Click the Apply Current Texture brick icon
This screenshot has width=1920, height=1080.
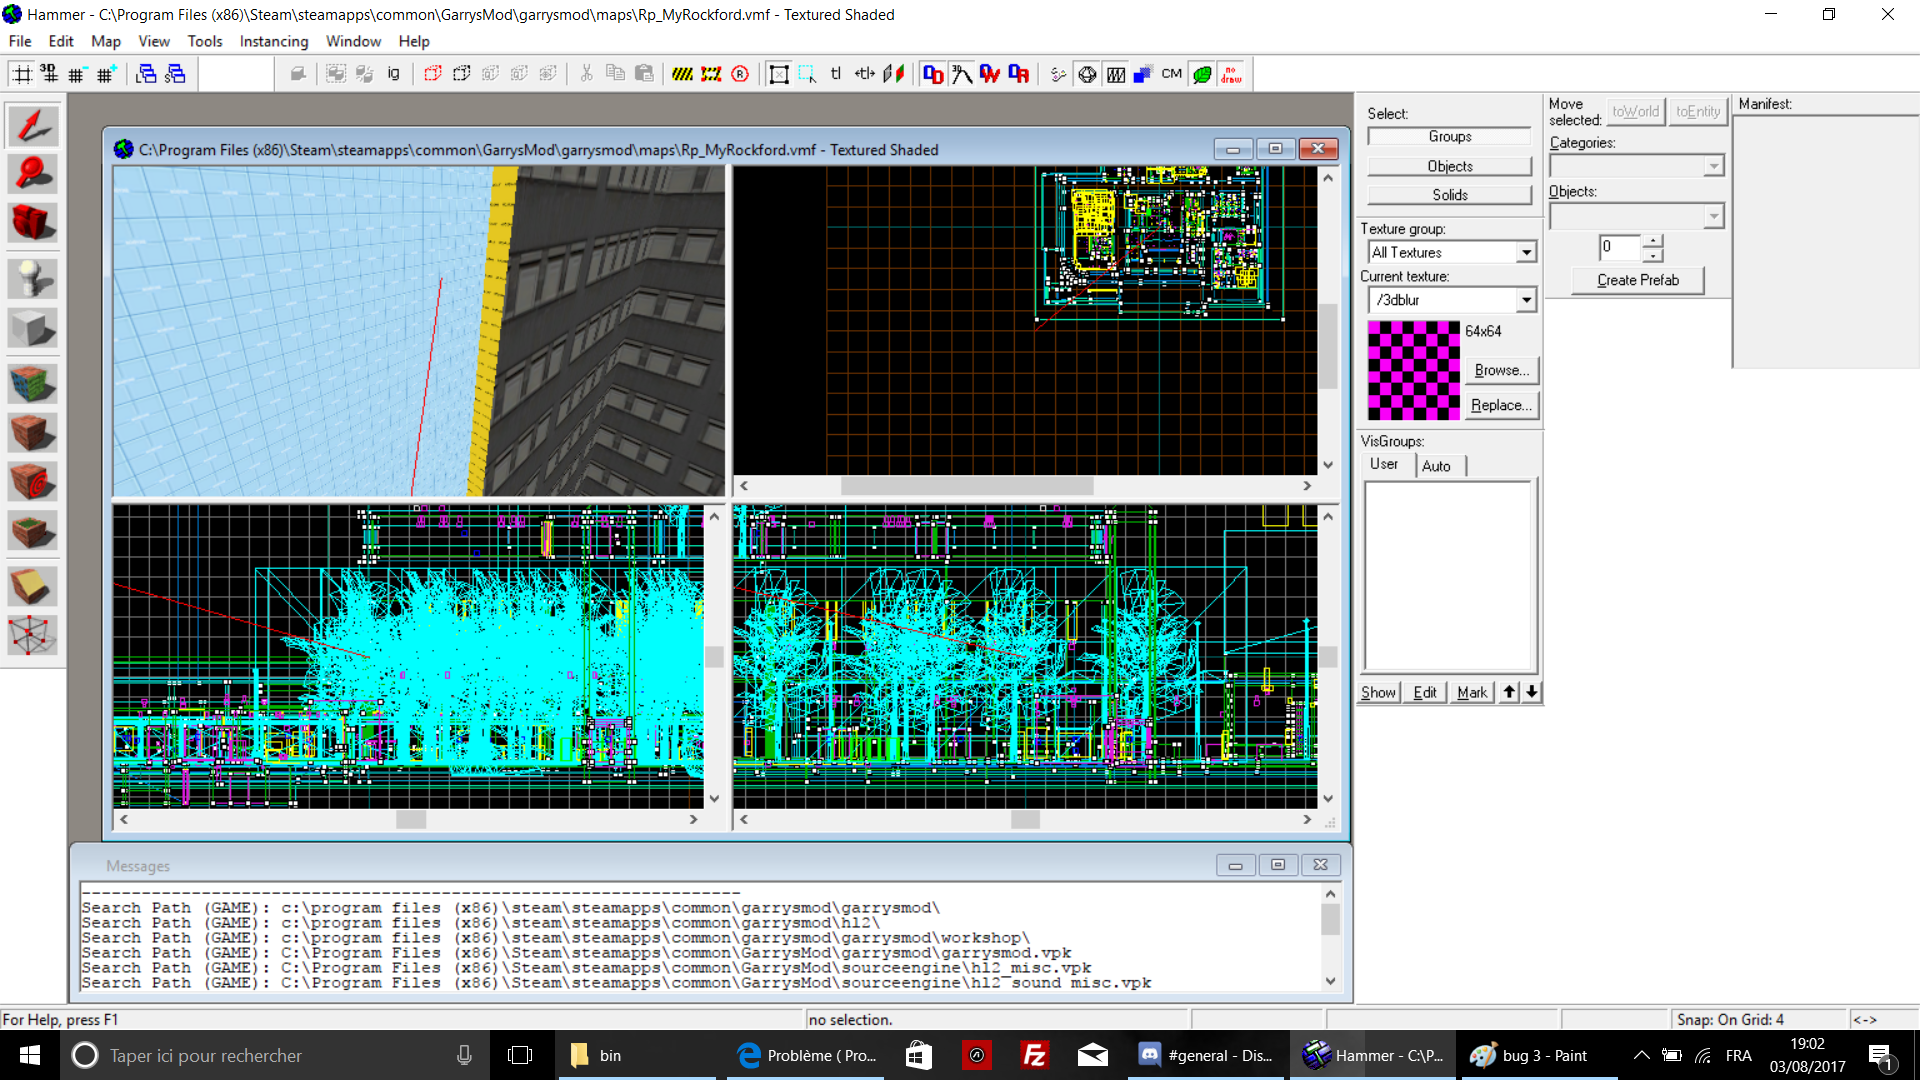pos(32,432)
